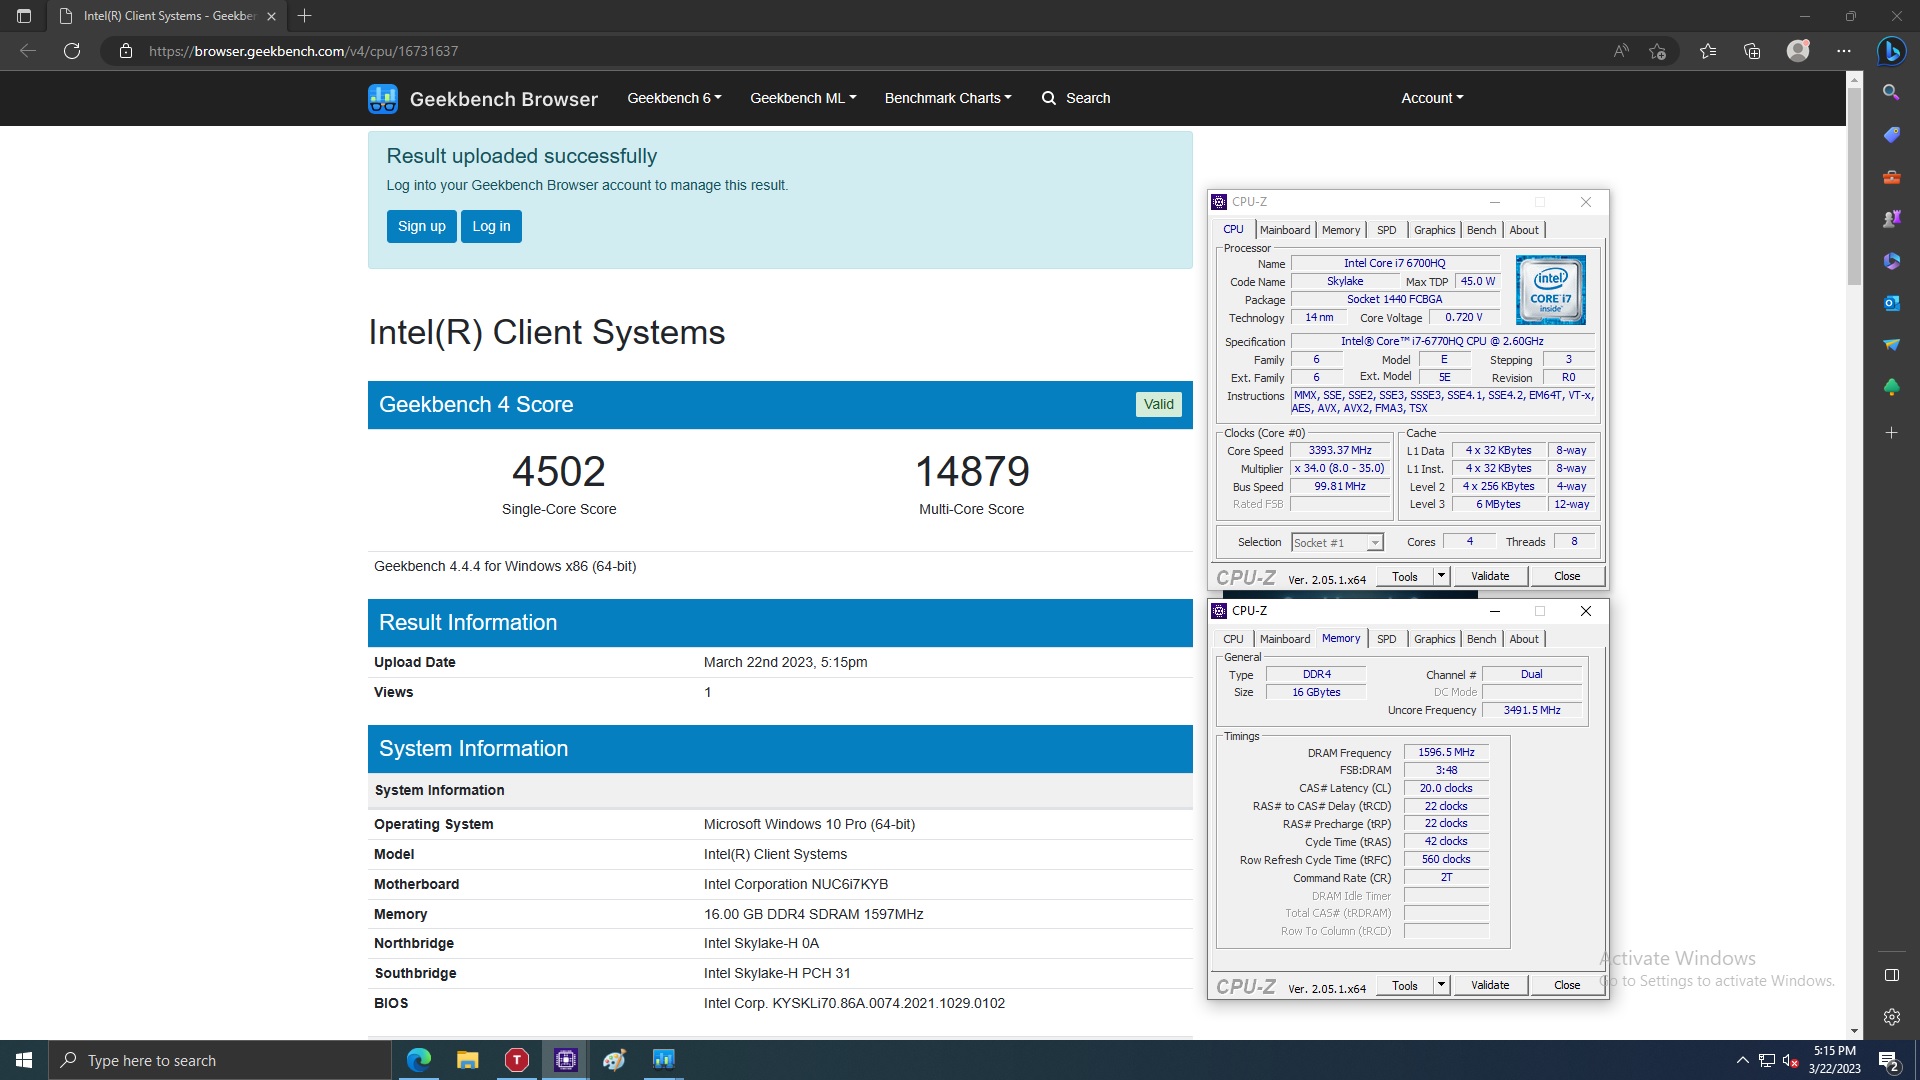Open the sidebar Games icon
The image size is (1920, 1080).
pyautogui.click(x=1891, y=219)
